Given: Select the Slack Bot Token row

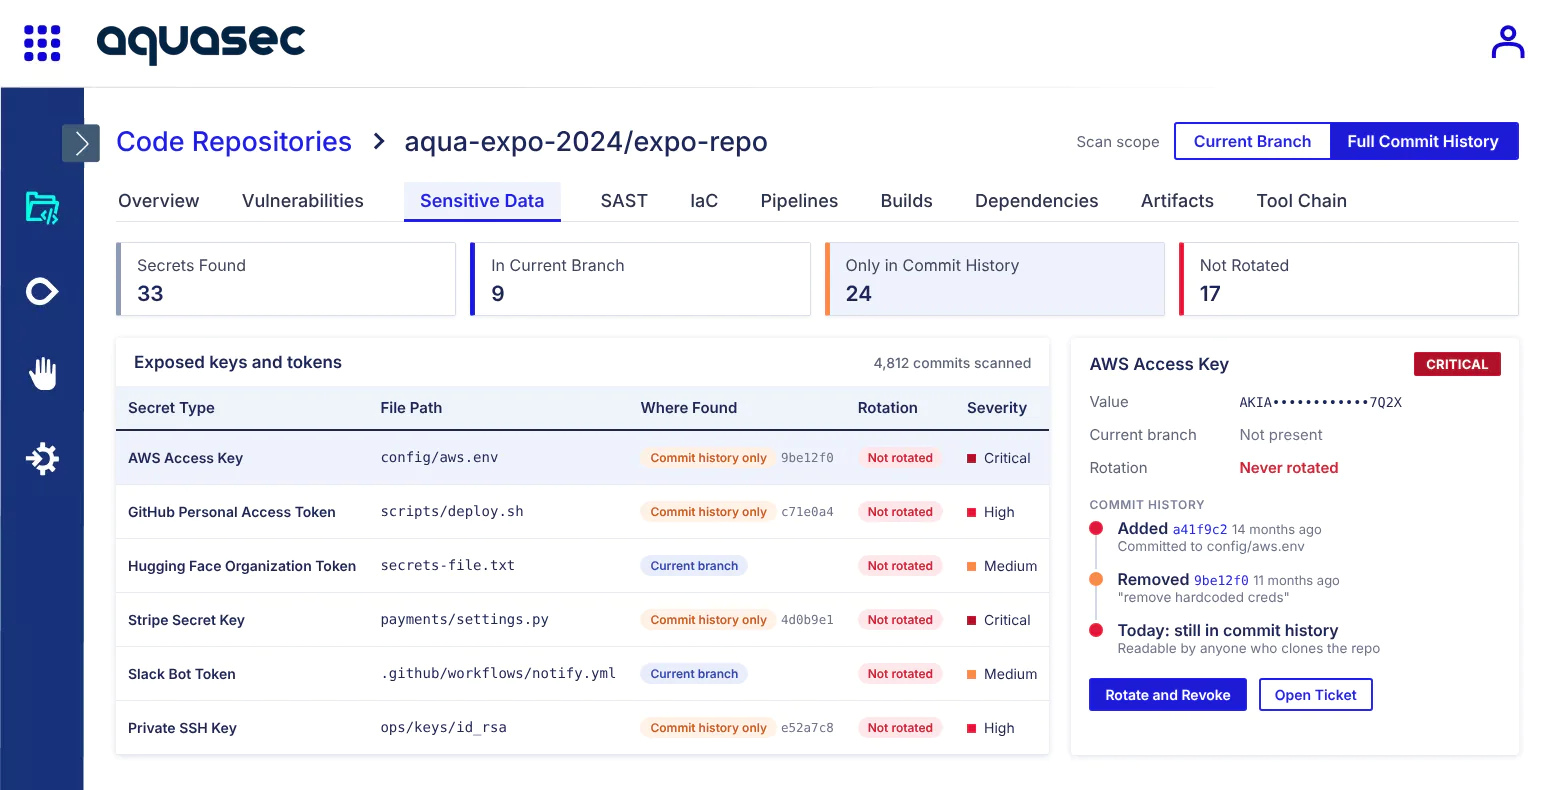Looking at the screenshot, I should pyautogui.click(x=582, y=674).
